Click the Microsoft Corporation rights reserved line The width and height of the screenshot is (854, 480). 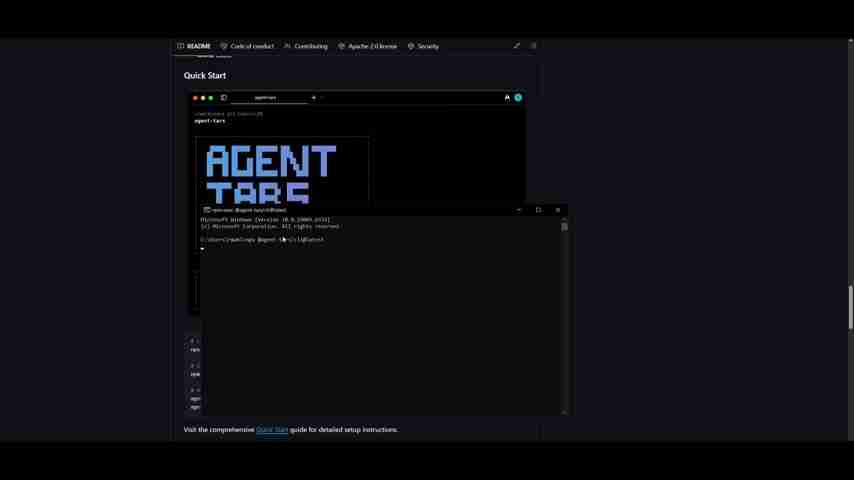[270, 226]
